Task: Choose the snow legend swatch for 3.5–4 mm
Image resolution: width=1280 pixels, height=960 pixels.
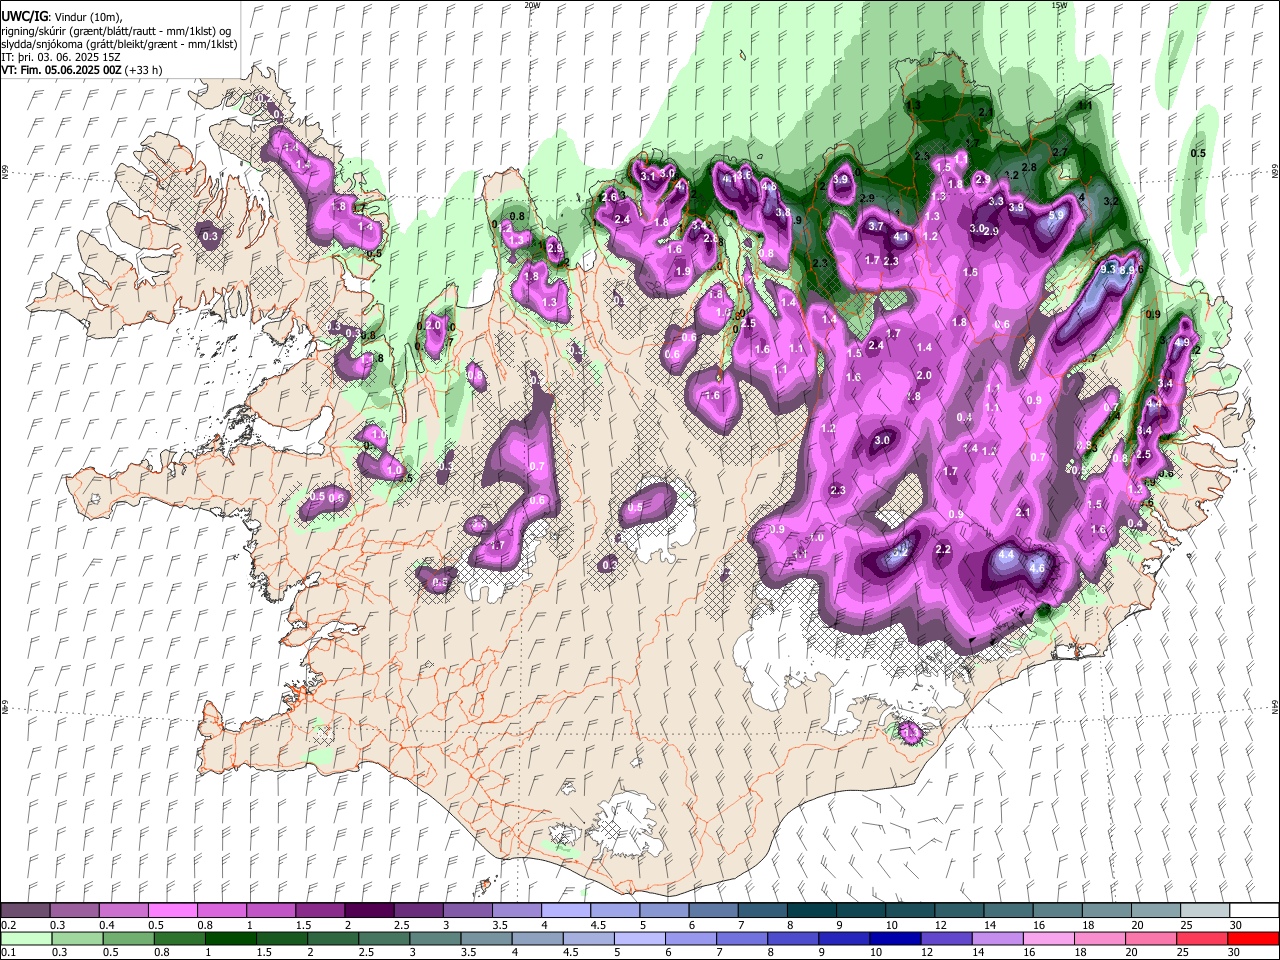Action: pyautogui.click(x=516, y=910)
